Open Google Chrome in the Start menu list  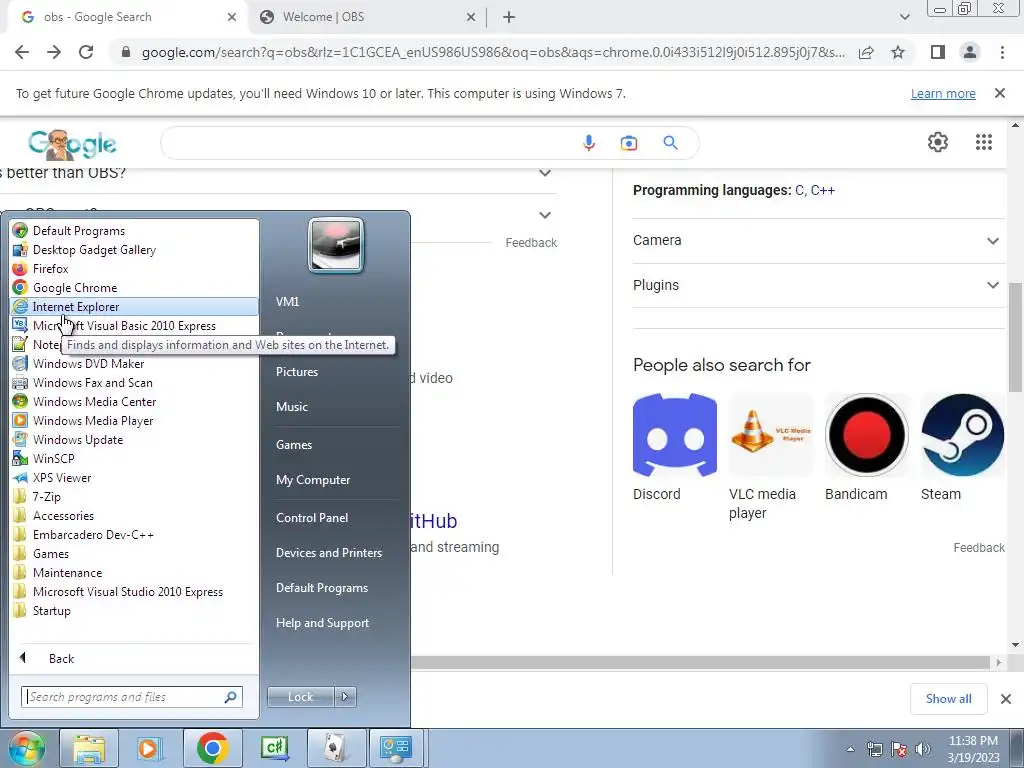(134, 287)
